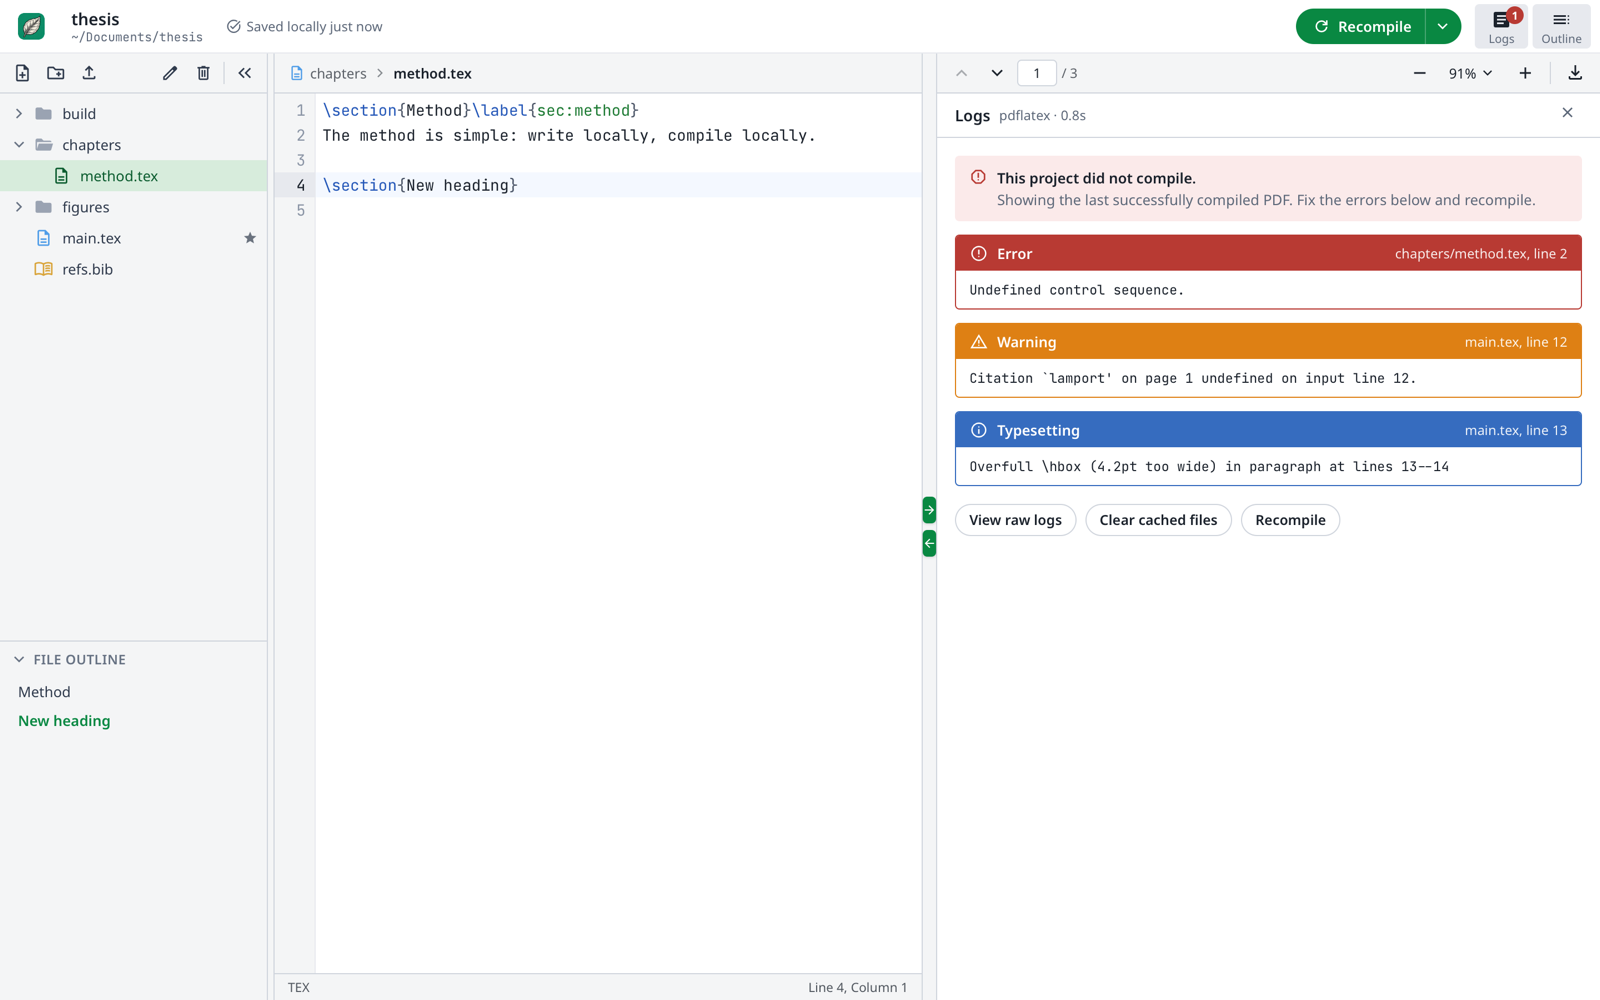This screenshot has height=1000, width=1600.
Task: Zoom in with the plus icon
Action: [x=1525, y=73]
